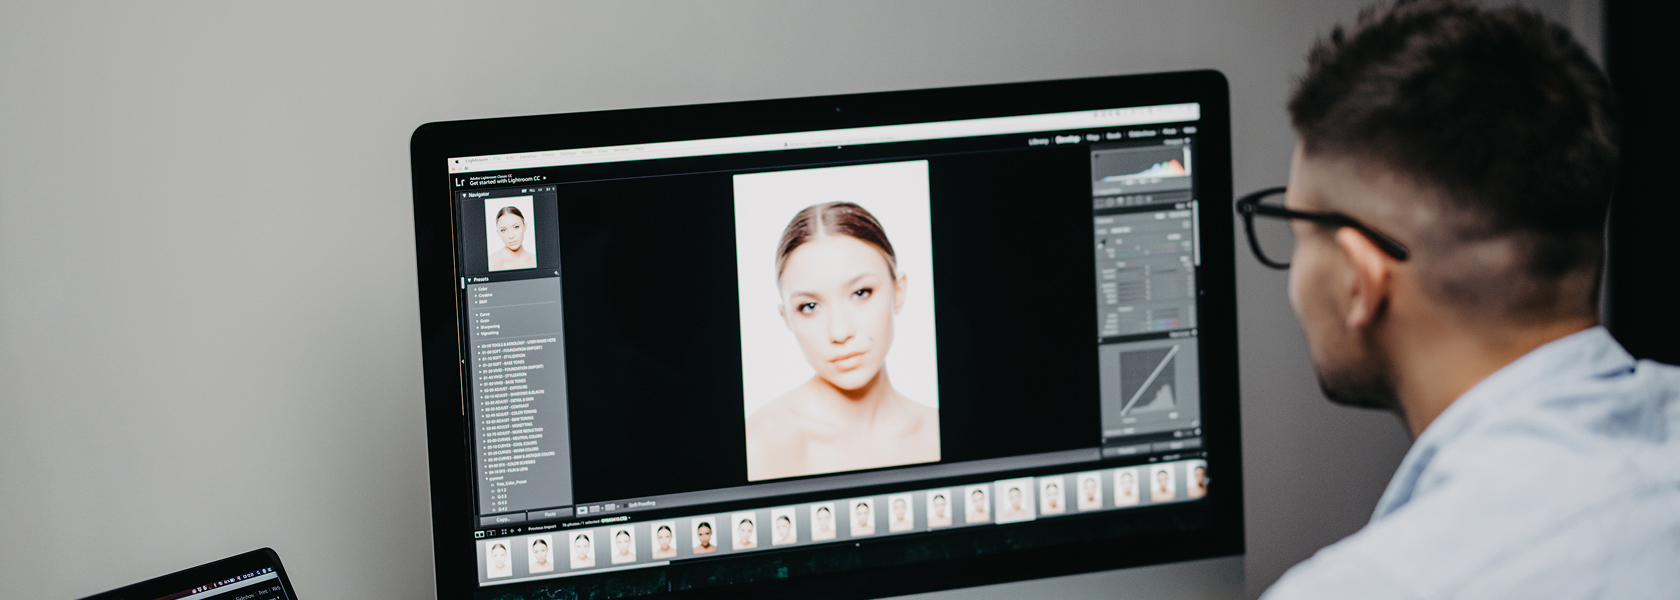1680x600 pixels.
Task: Click the Copy settings button
Action: click(503, 520)
